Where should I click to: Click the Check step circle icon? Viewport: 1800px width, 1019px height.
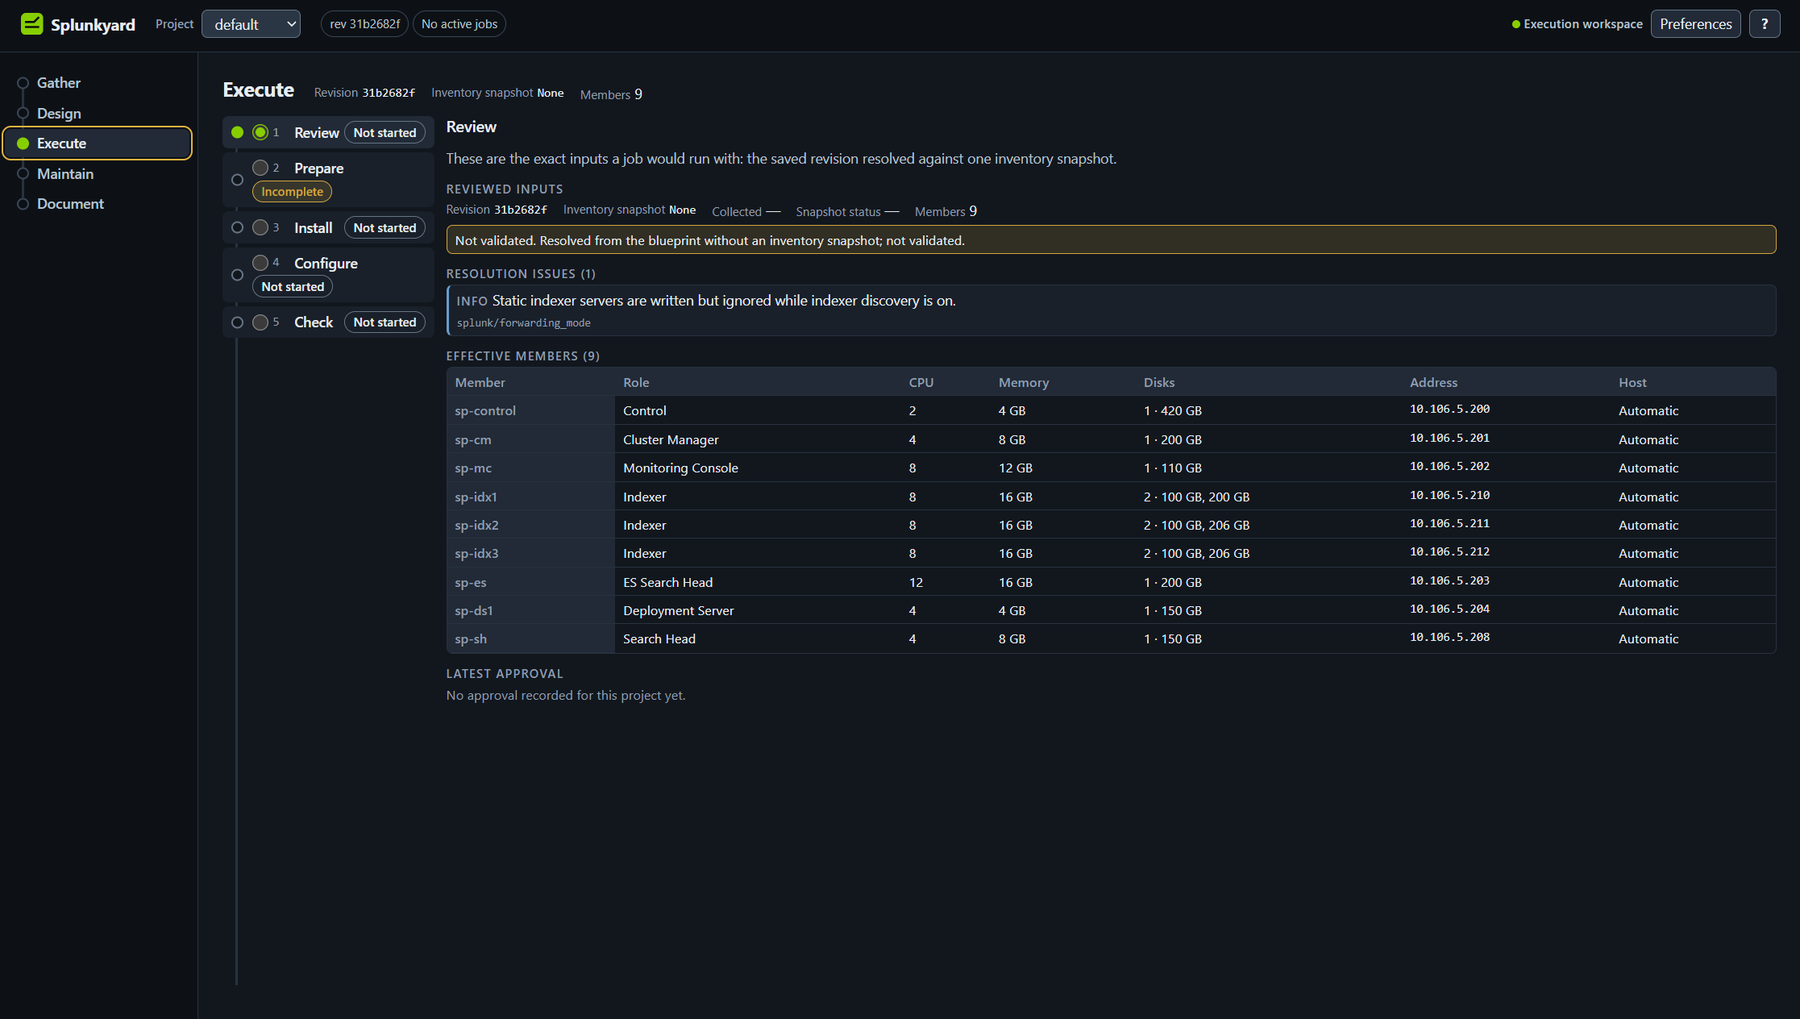pos(260,322)
